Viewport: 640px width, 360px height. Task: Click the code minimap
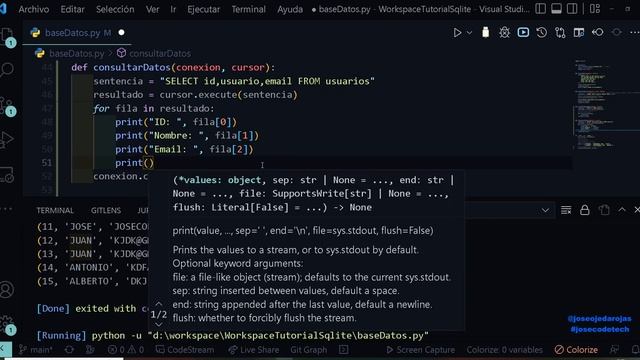pyautogui.click(x=606, y=106)
